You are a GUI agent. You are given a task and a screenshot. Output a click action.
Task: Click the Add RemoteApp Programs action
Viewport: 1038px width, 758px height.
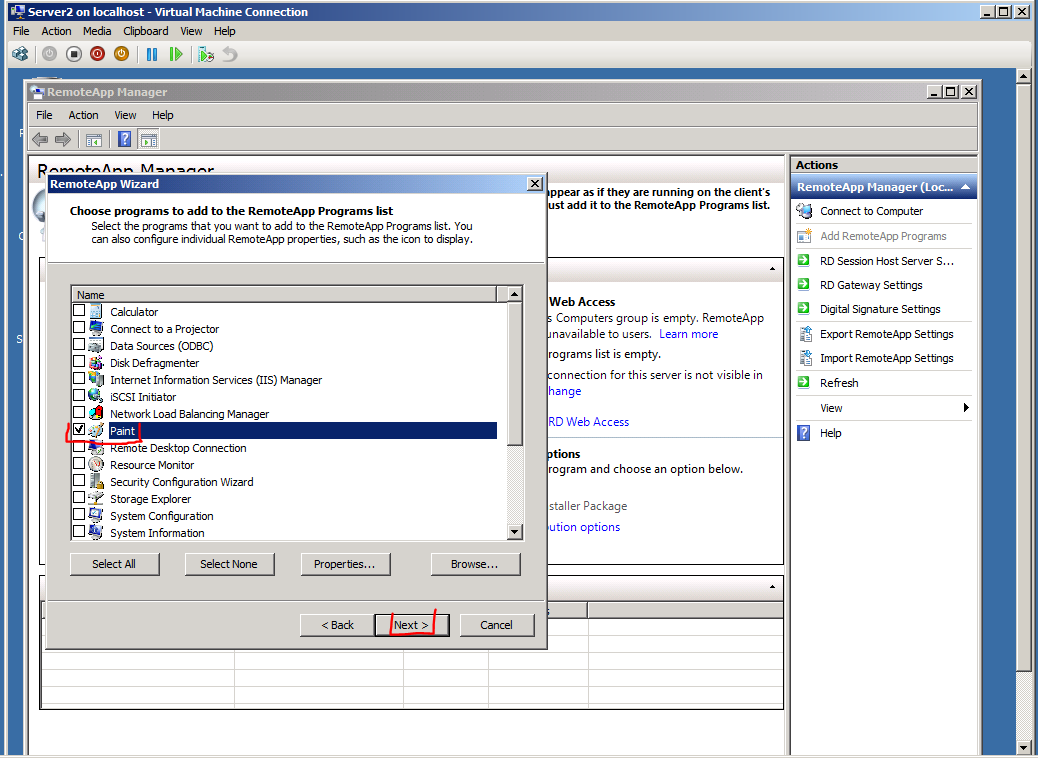(883, 236)
